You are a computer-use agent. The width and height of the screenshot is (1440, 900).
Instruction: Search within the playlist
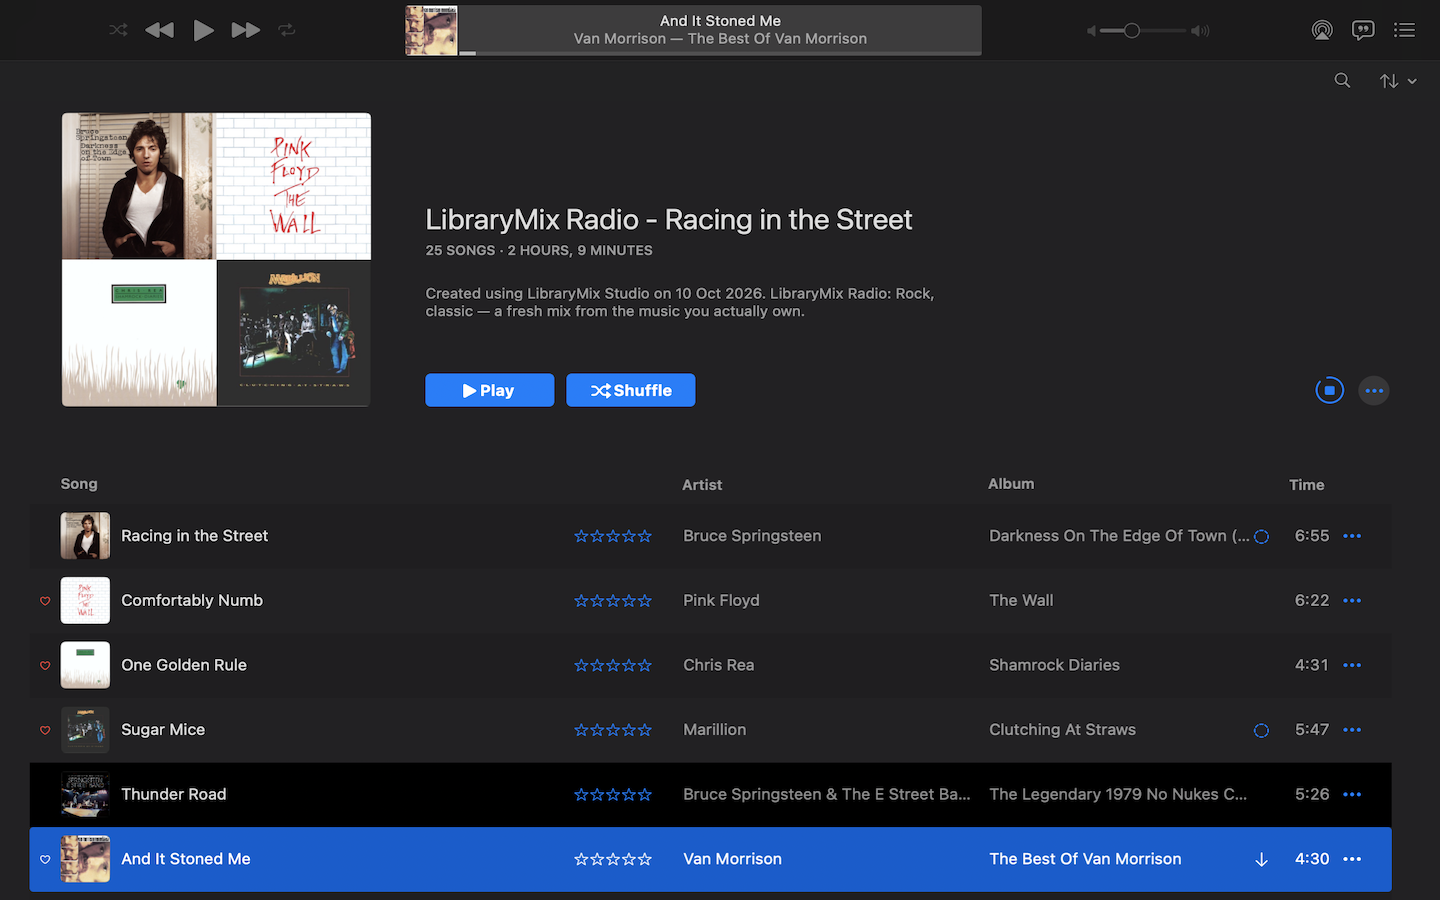[x=1342, y=81]
